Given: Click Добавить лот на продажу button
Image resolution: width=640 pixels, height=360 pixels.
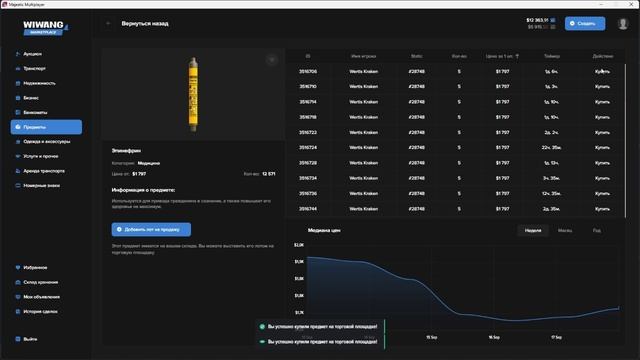Looking at the screenshot, I should [x=151, y=229].
